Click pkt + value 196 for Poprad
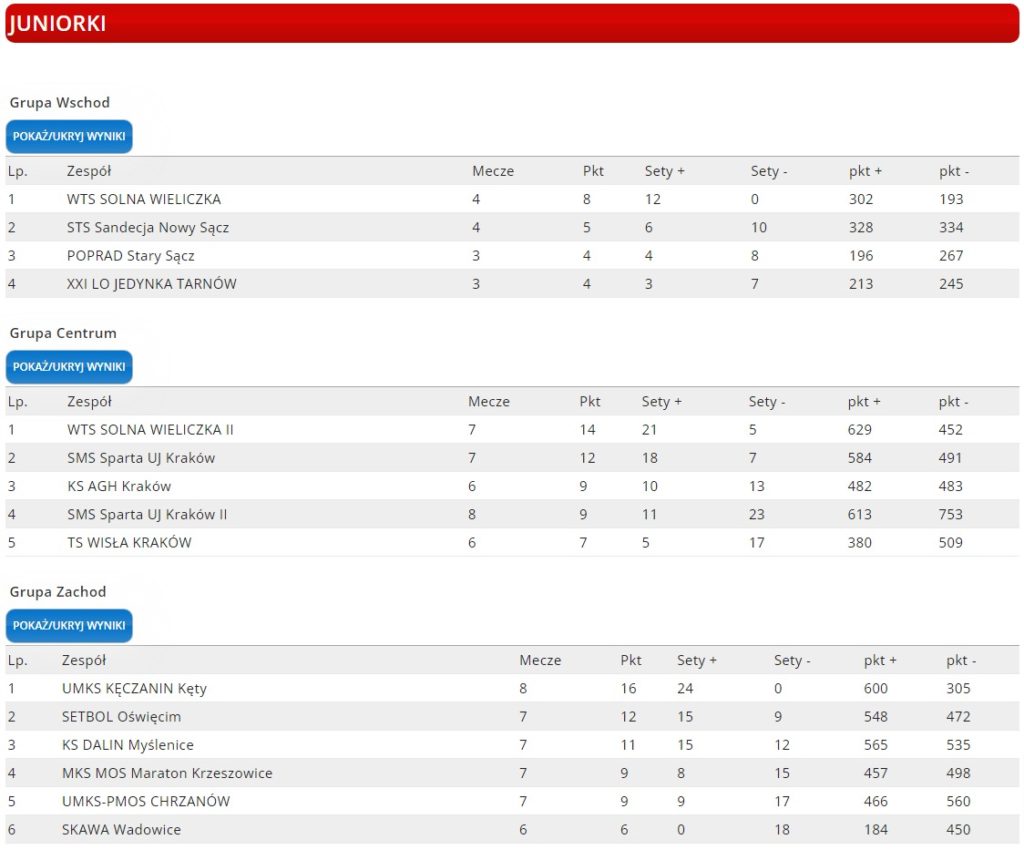The height and width of the screenshot is (850, 1024). (x=861, y=256)
